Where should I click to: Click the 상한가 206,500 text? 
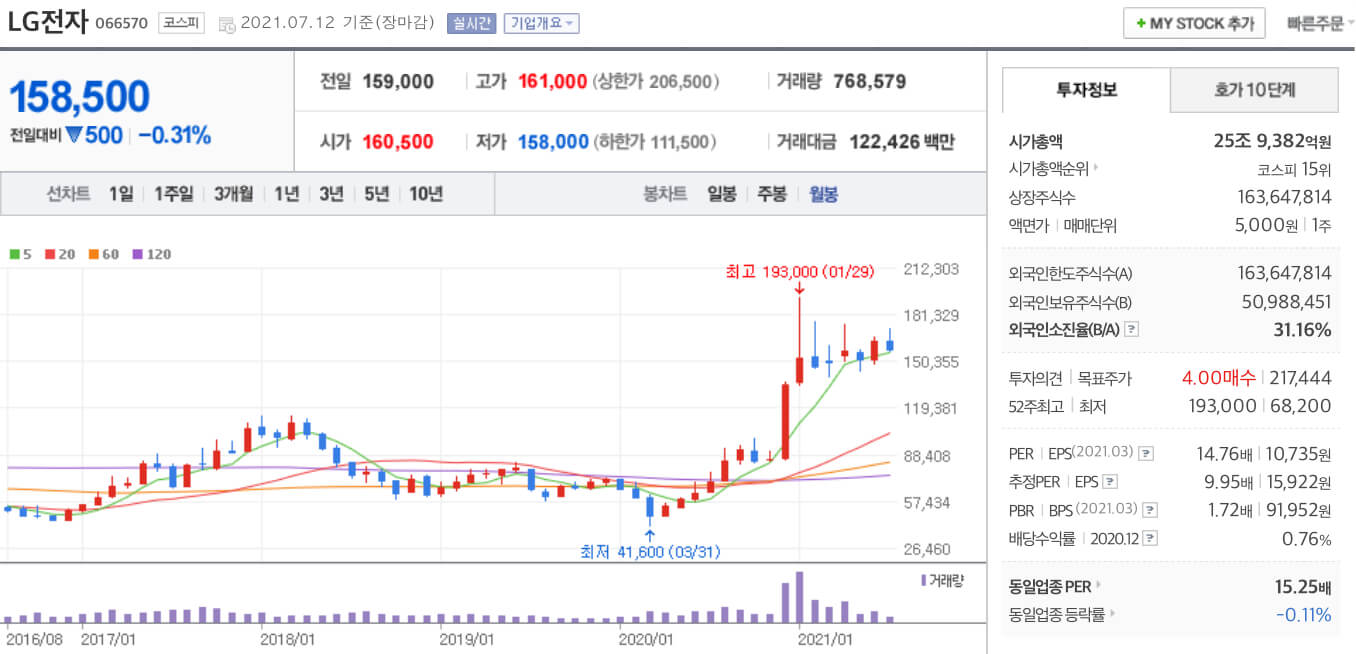pos(656,82)
